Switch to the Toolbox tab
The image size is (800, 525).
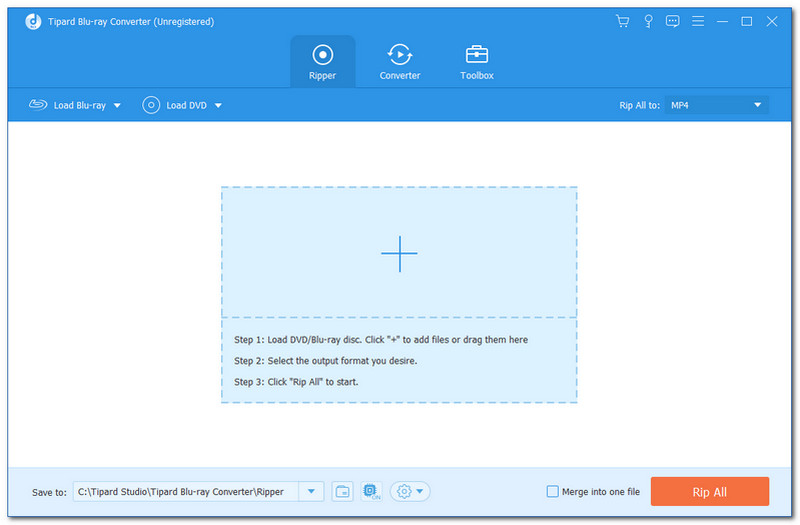(477, 62)
